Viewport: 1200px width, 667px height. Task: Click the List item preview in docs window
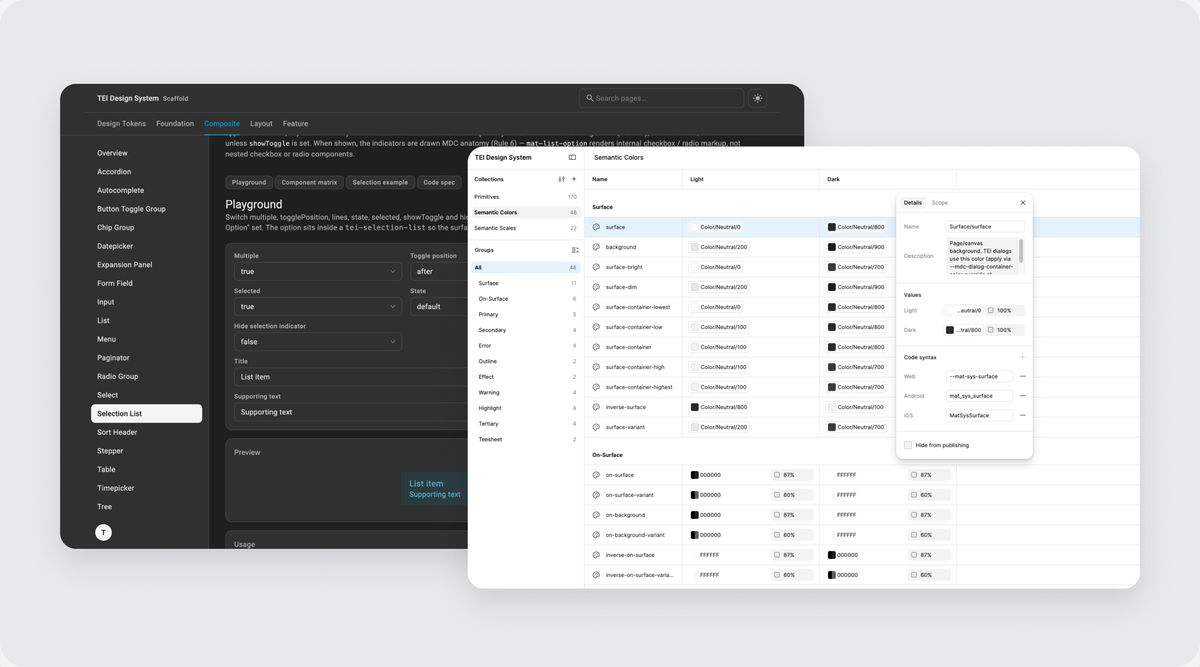pyautogui.click(x=435, y=488)
